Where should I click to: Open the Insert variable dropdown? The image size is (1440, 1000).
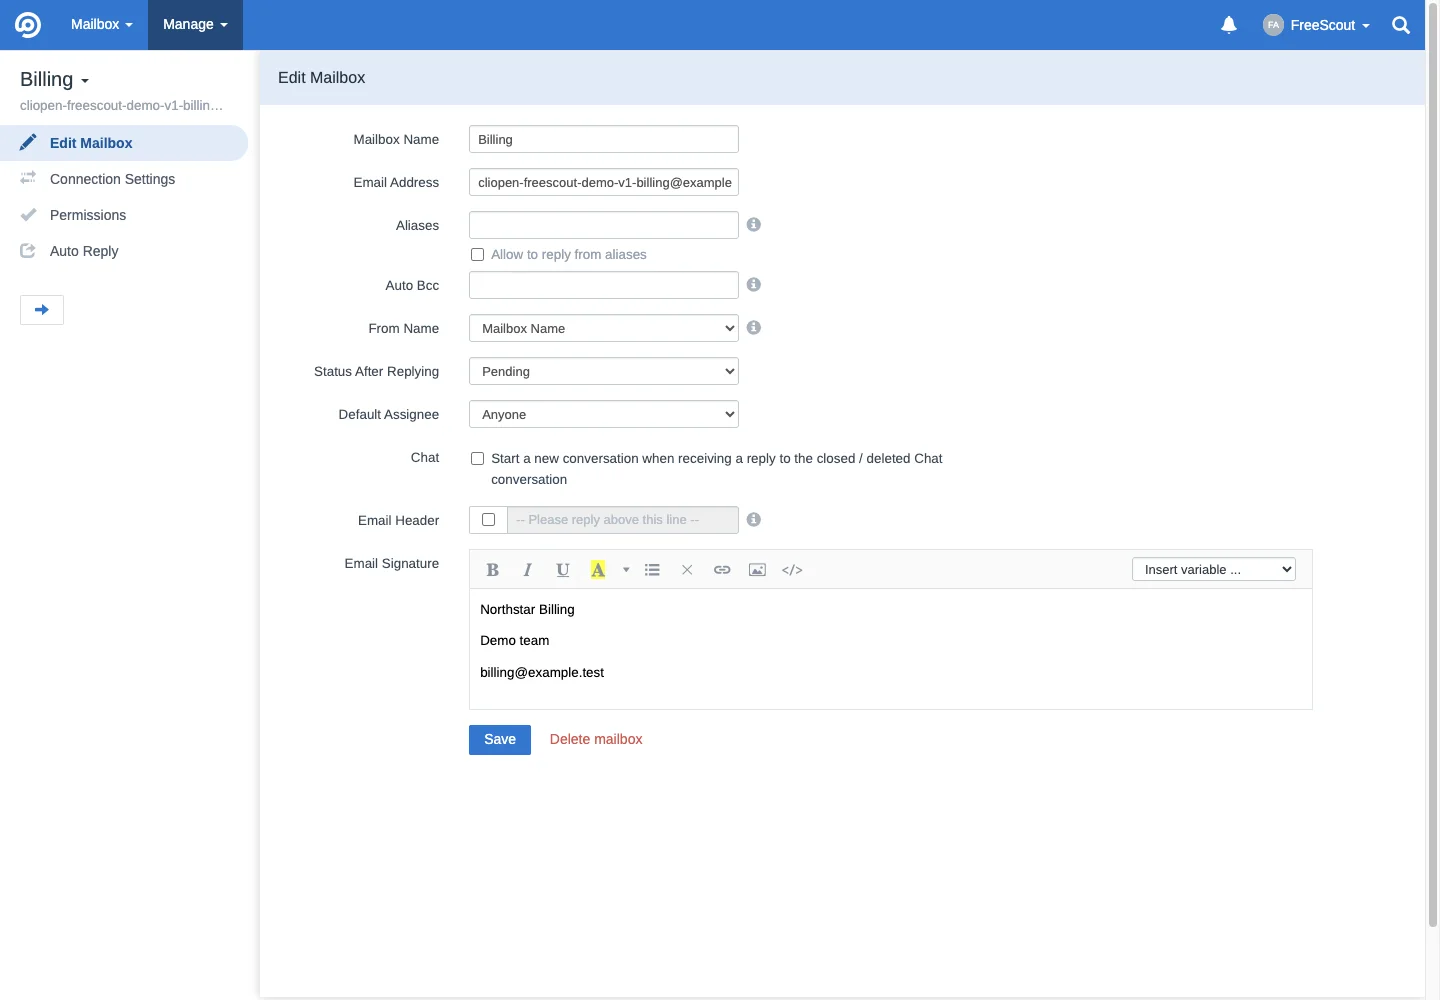coord(1214,569)
